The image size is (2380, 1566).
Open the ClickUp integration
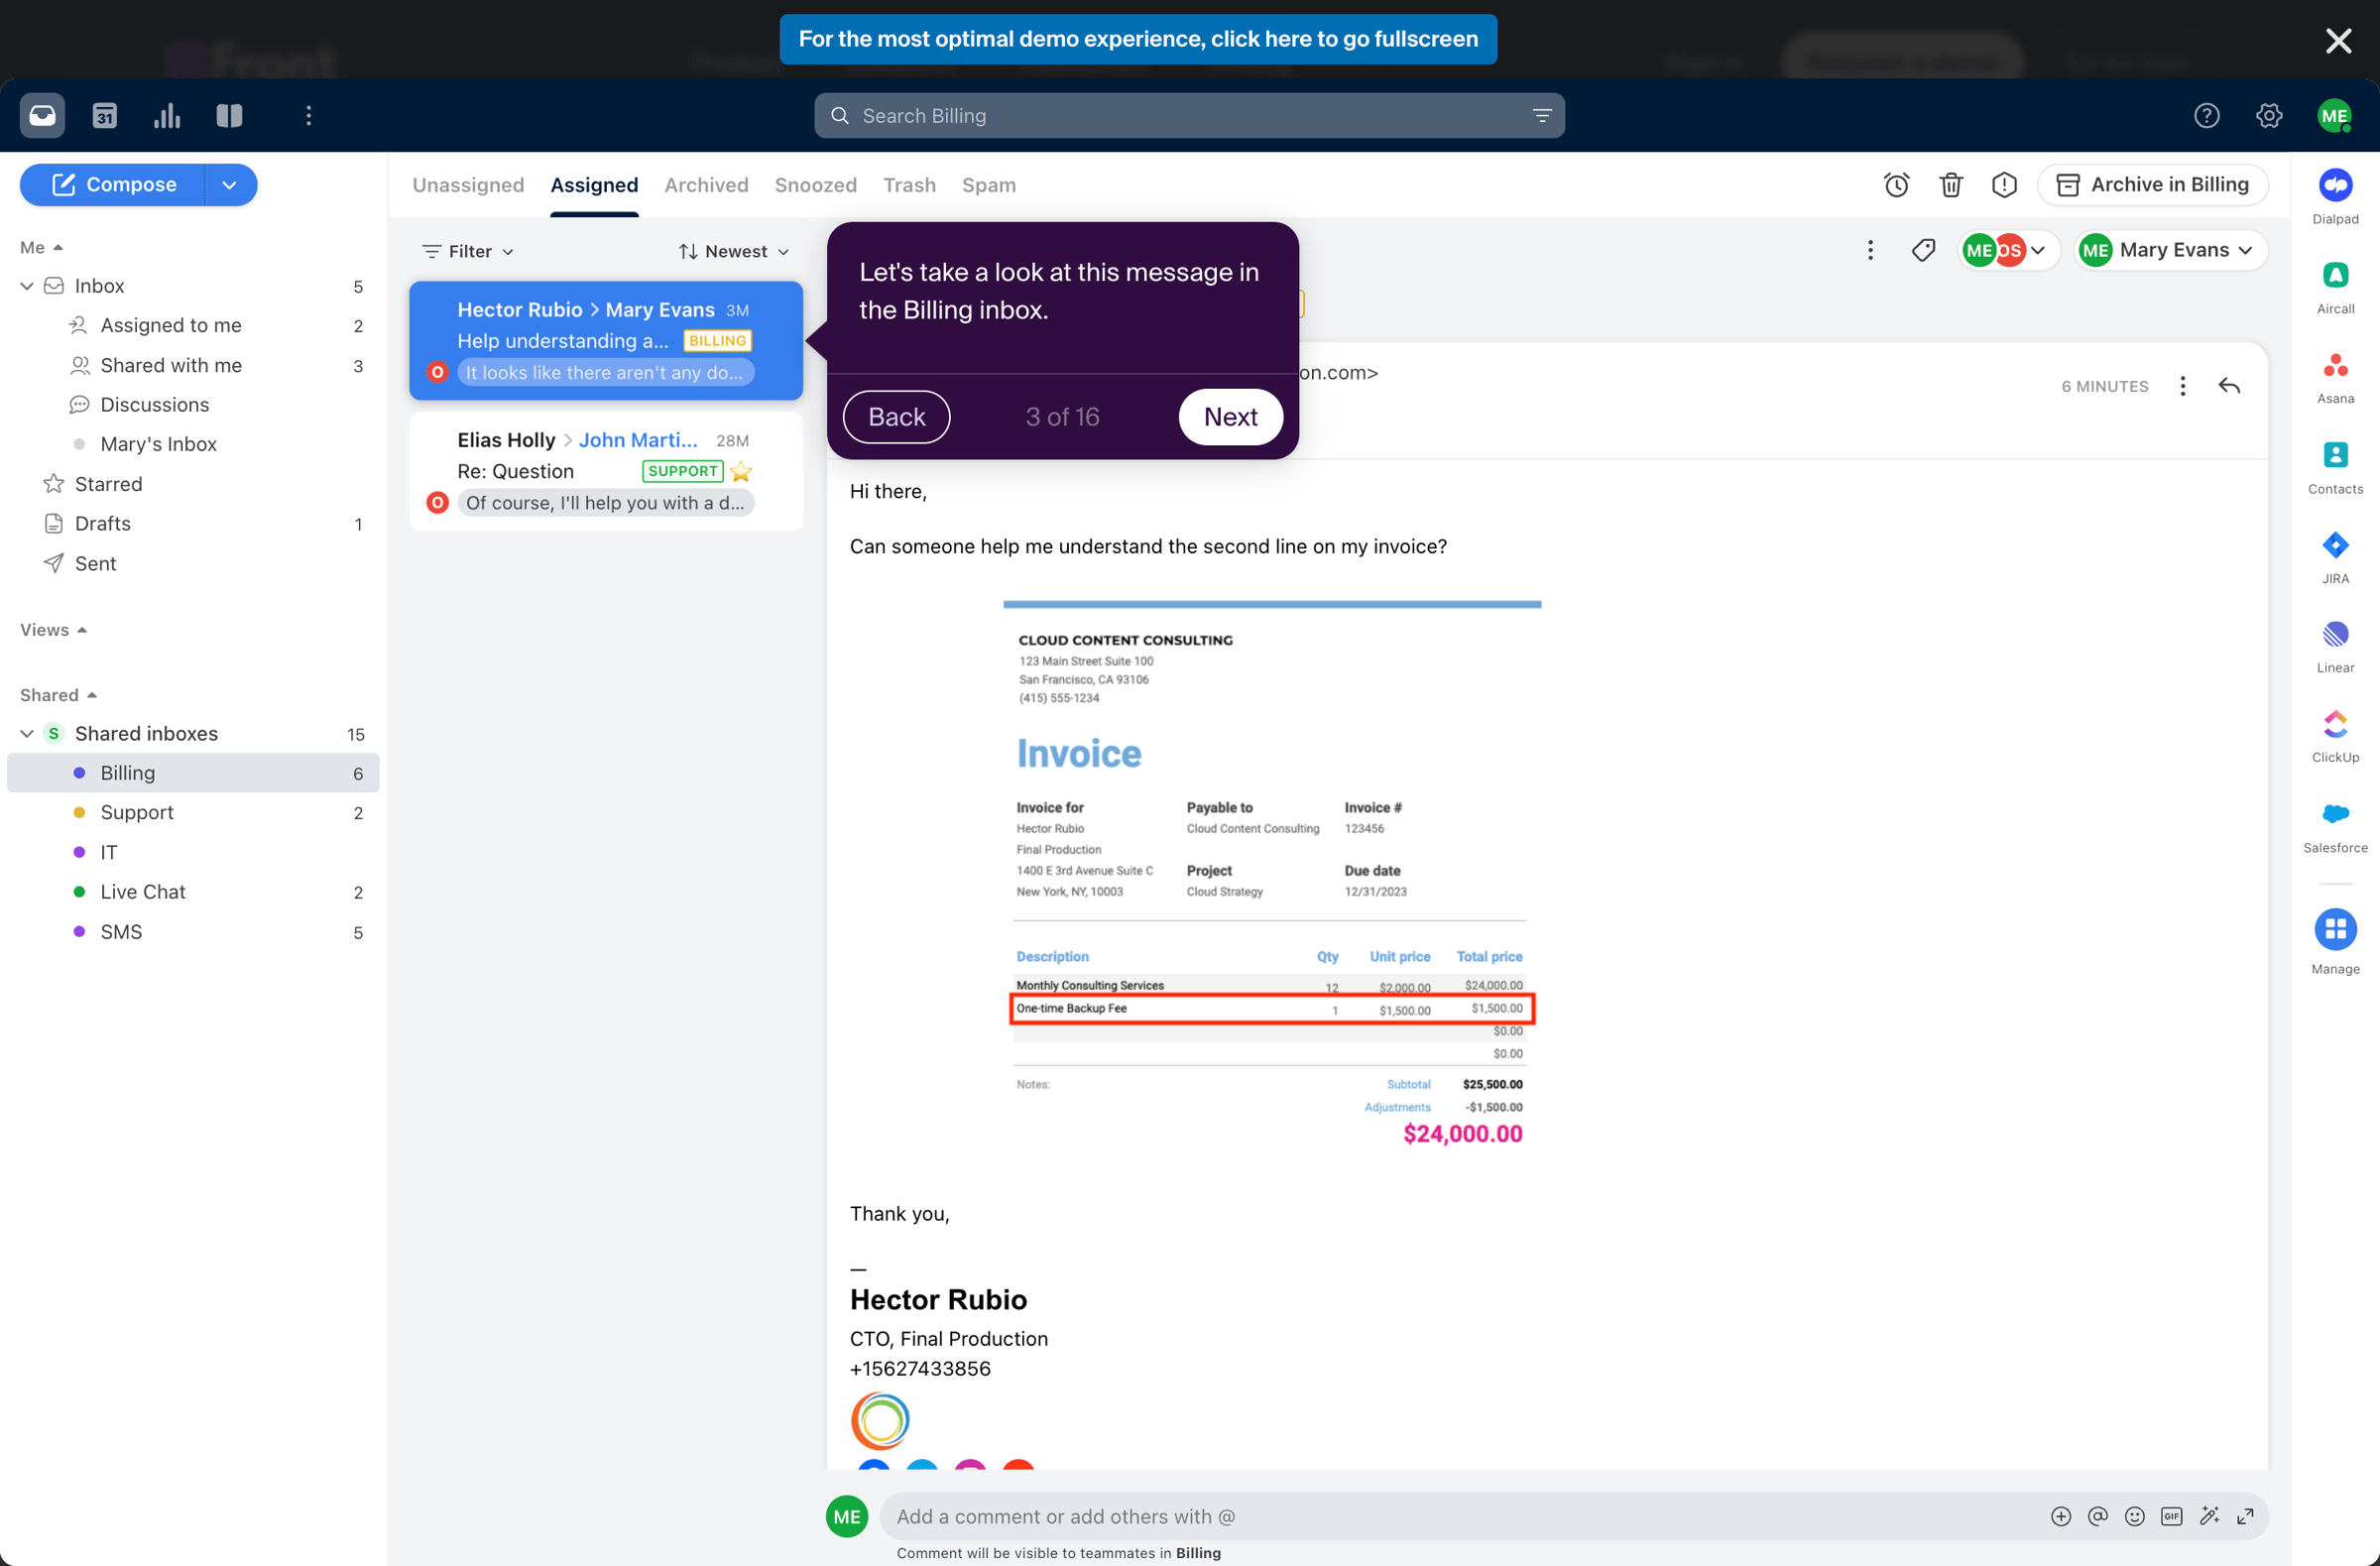2335,735
